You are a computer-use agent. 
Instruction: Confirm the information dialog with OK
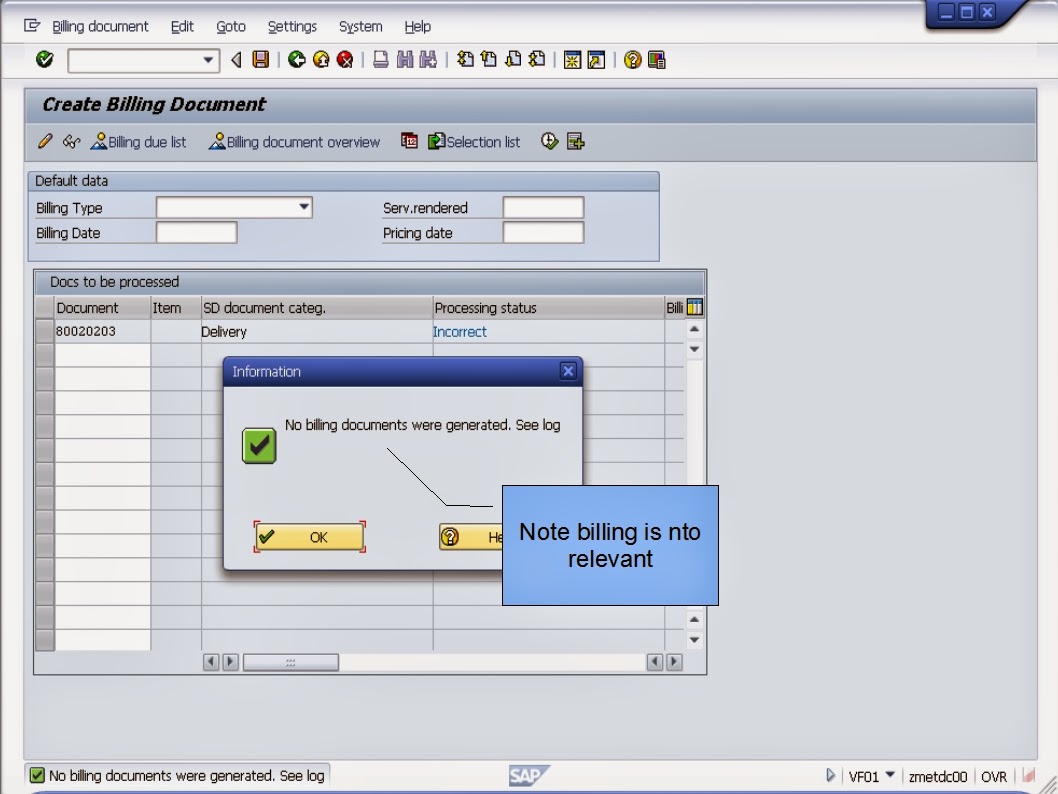311,537
